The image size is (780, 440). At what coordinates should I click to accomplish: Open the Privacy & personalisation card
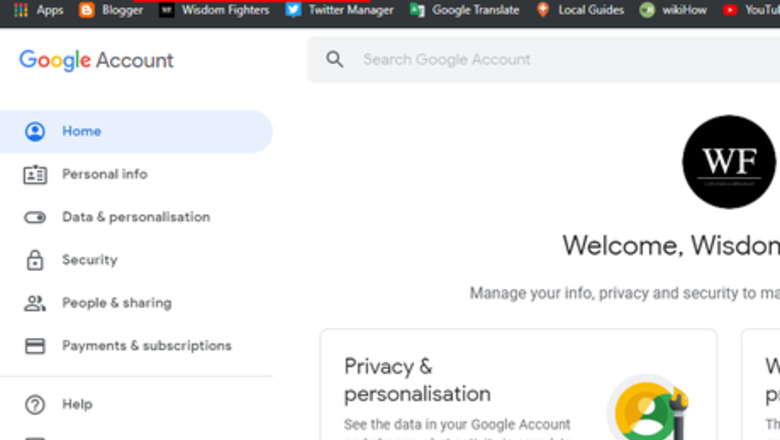tap(518, 384)
